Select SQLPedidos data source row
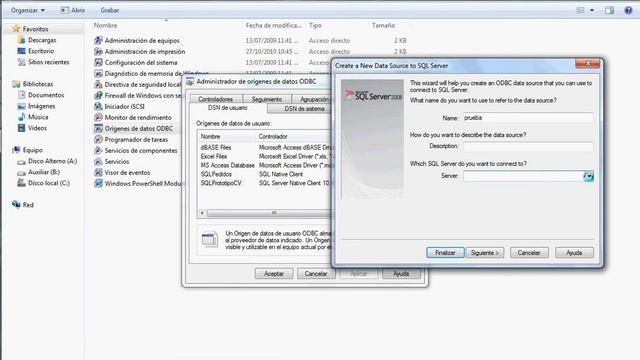The height and width of the screenshot is (360, 640). 265,174
